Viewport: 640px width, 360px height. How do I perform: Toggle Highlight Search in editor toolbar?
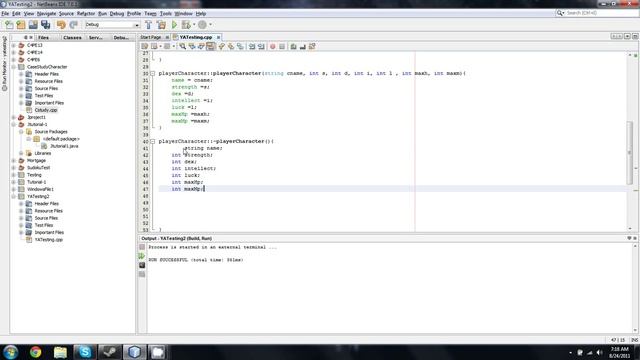(211, 47)
